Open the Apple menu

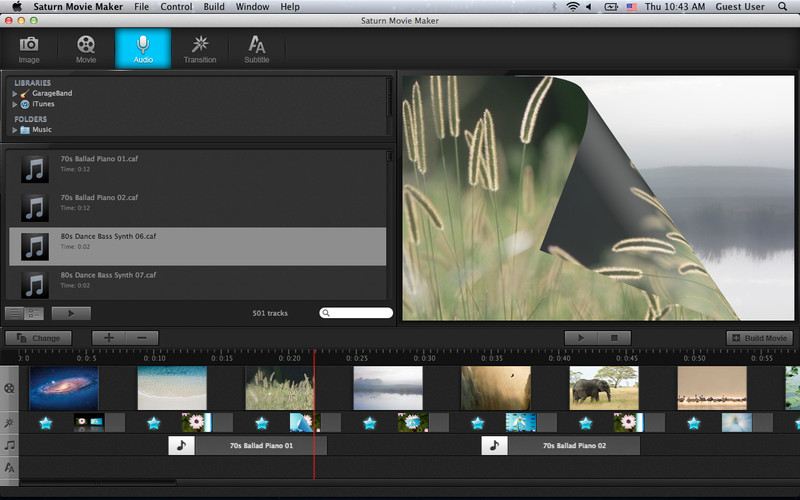click(17, 7)
